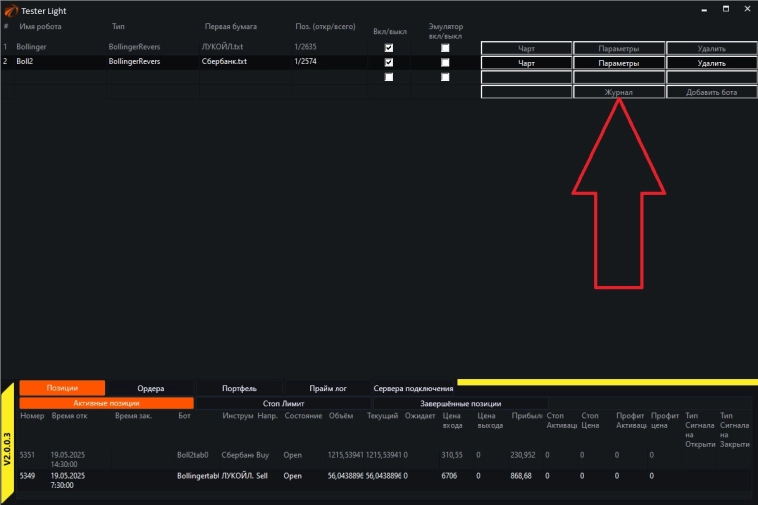This screenshot has width=758, height=505.
Task: Click profit value 868,68
Action: [x=521, y=476]
